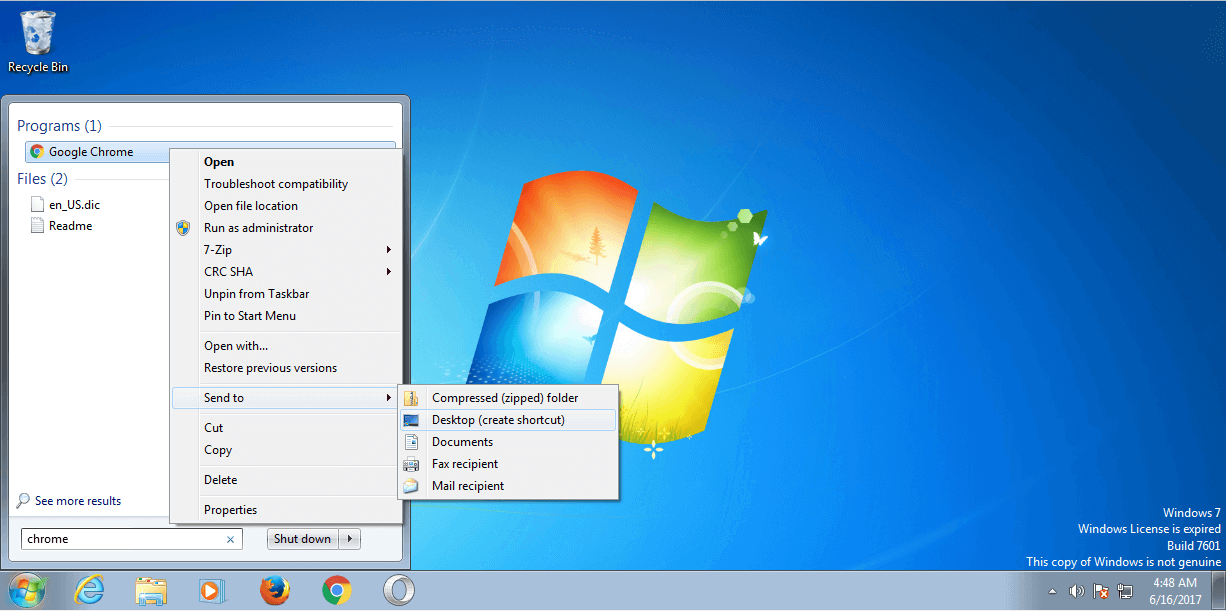Open Windows Explorer from the taskbar
The image size is (1226, 611).
pyautogui.click(x=151, y=591)
